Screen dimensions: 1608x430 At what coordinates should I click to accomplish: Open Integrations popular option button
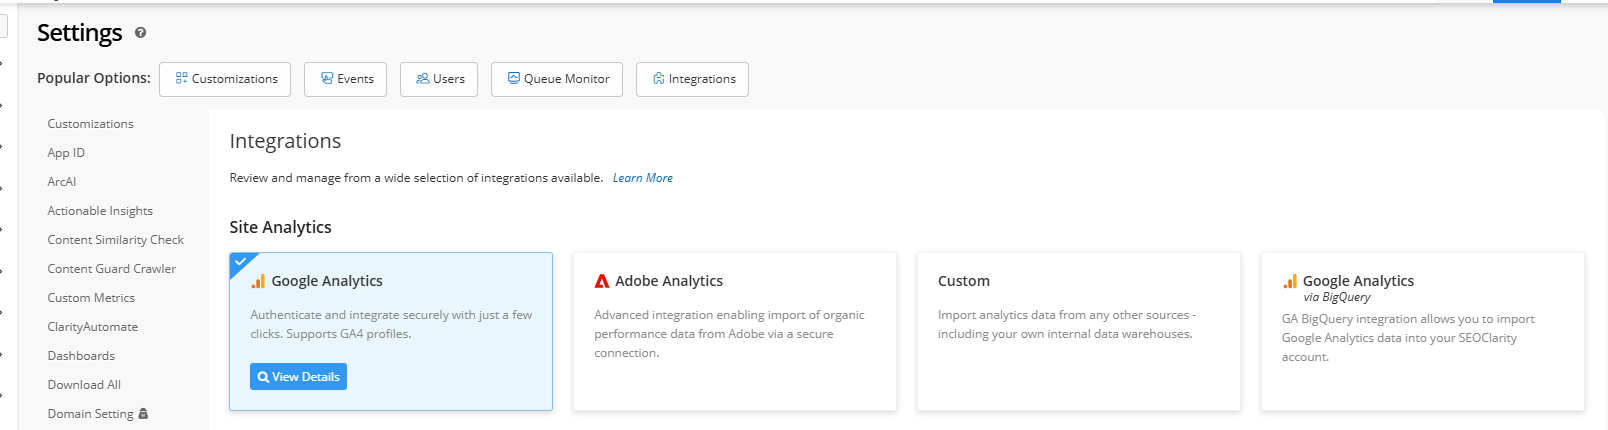tap(692, 79)
